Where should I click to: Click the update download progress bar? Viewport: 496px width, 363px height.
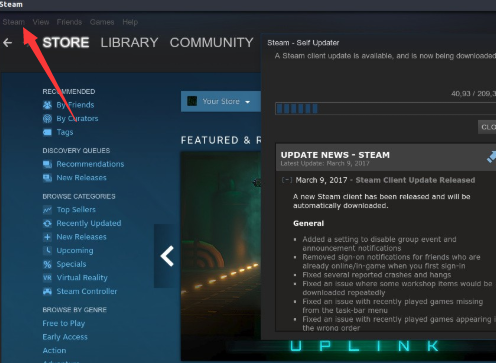(385, 109)
